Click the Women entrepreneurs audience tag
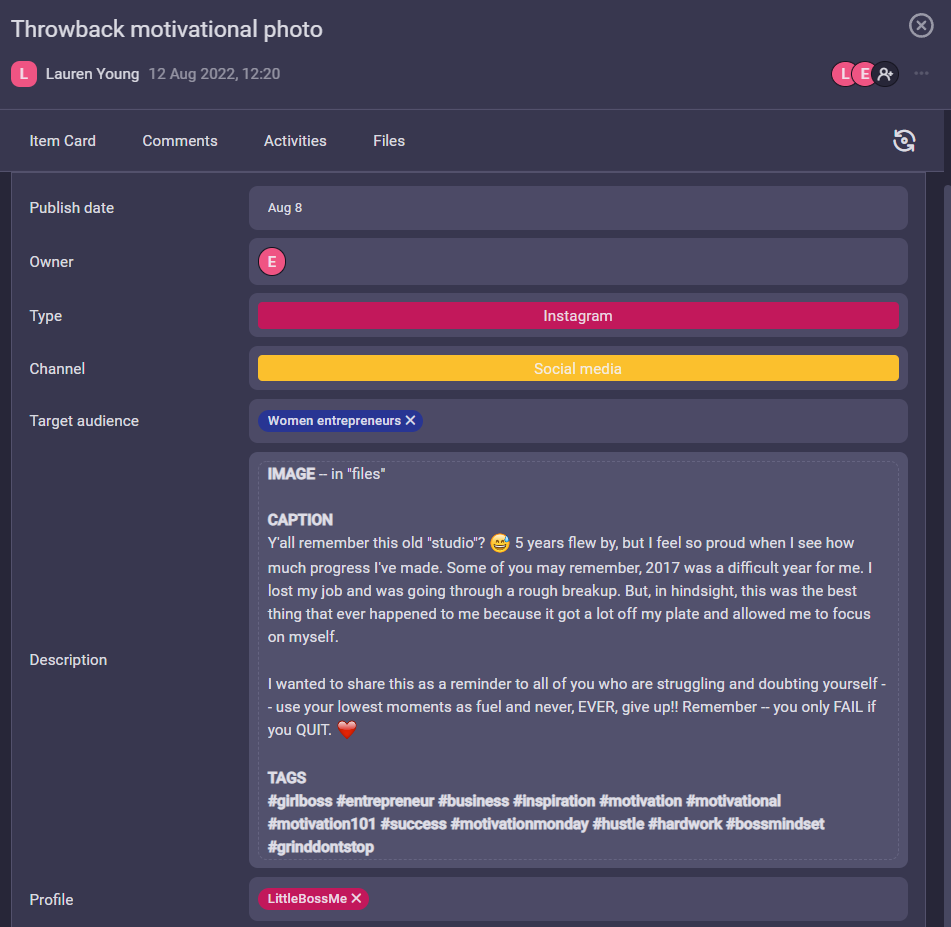951x927 pixels. click(x=333, y=421)
